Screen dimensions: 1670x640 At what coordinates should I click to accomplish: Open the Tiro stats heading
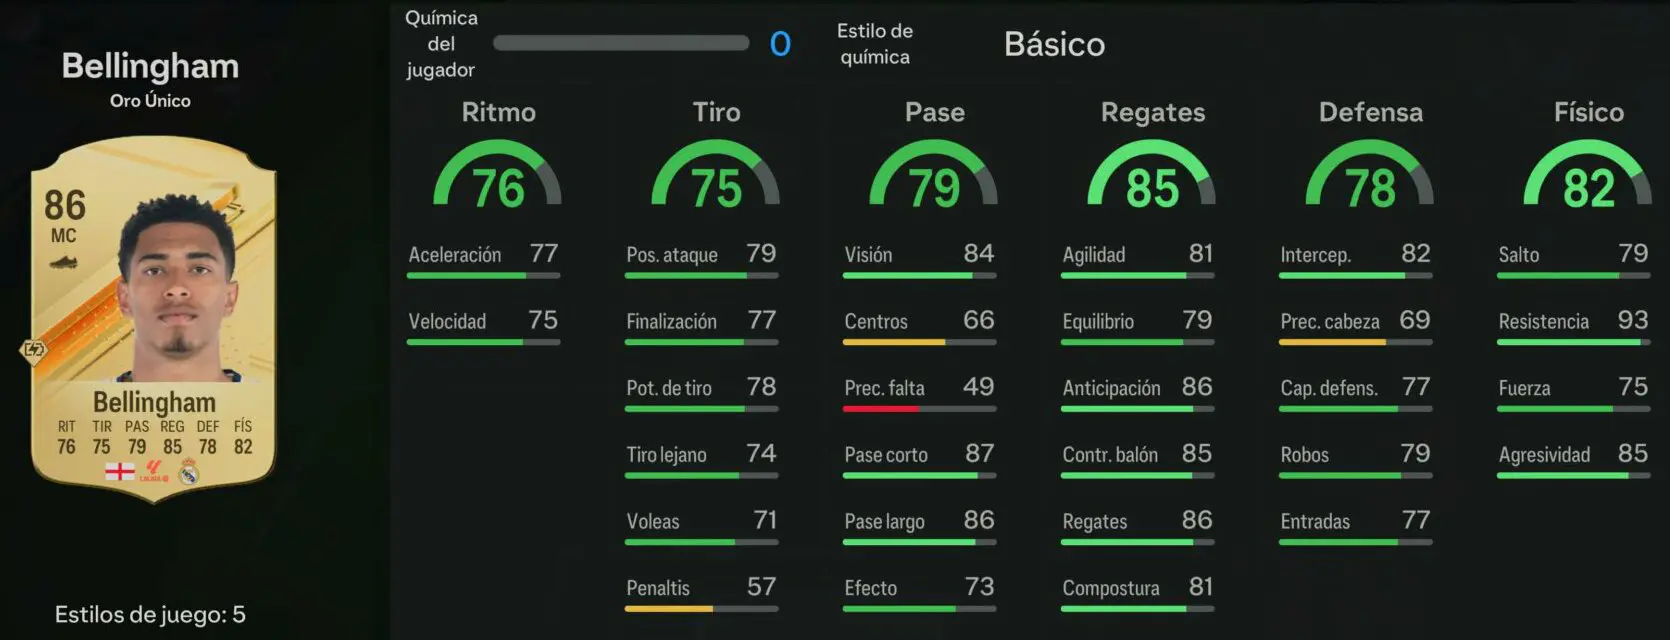point(716,112)
